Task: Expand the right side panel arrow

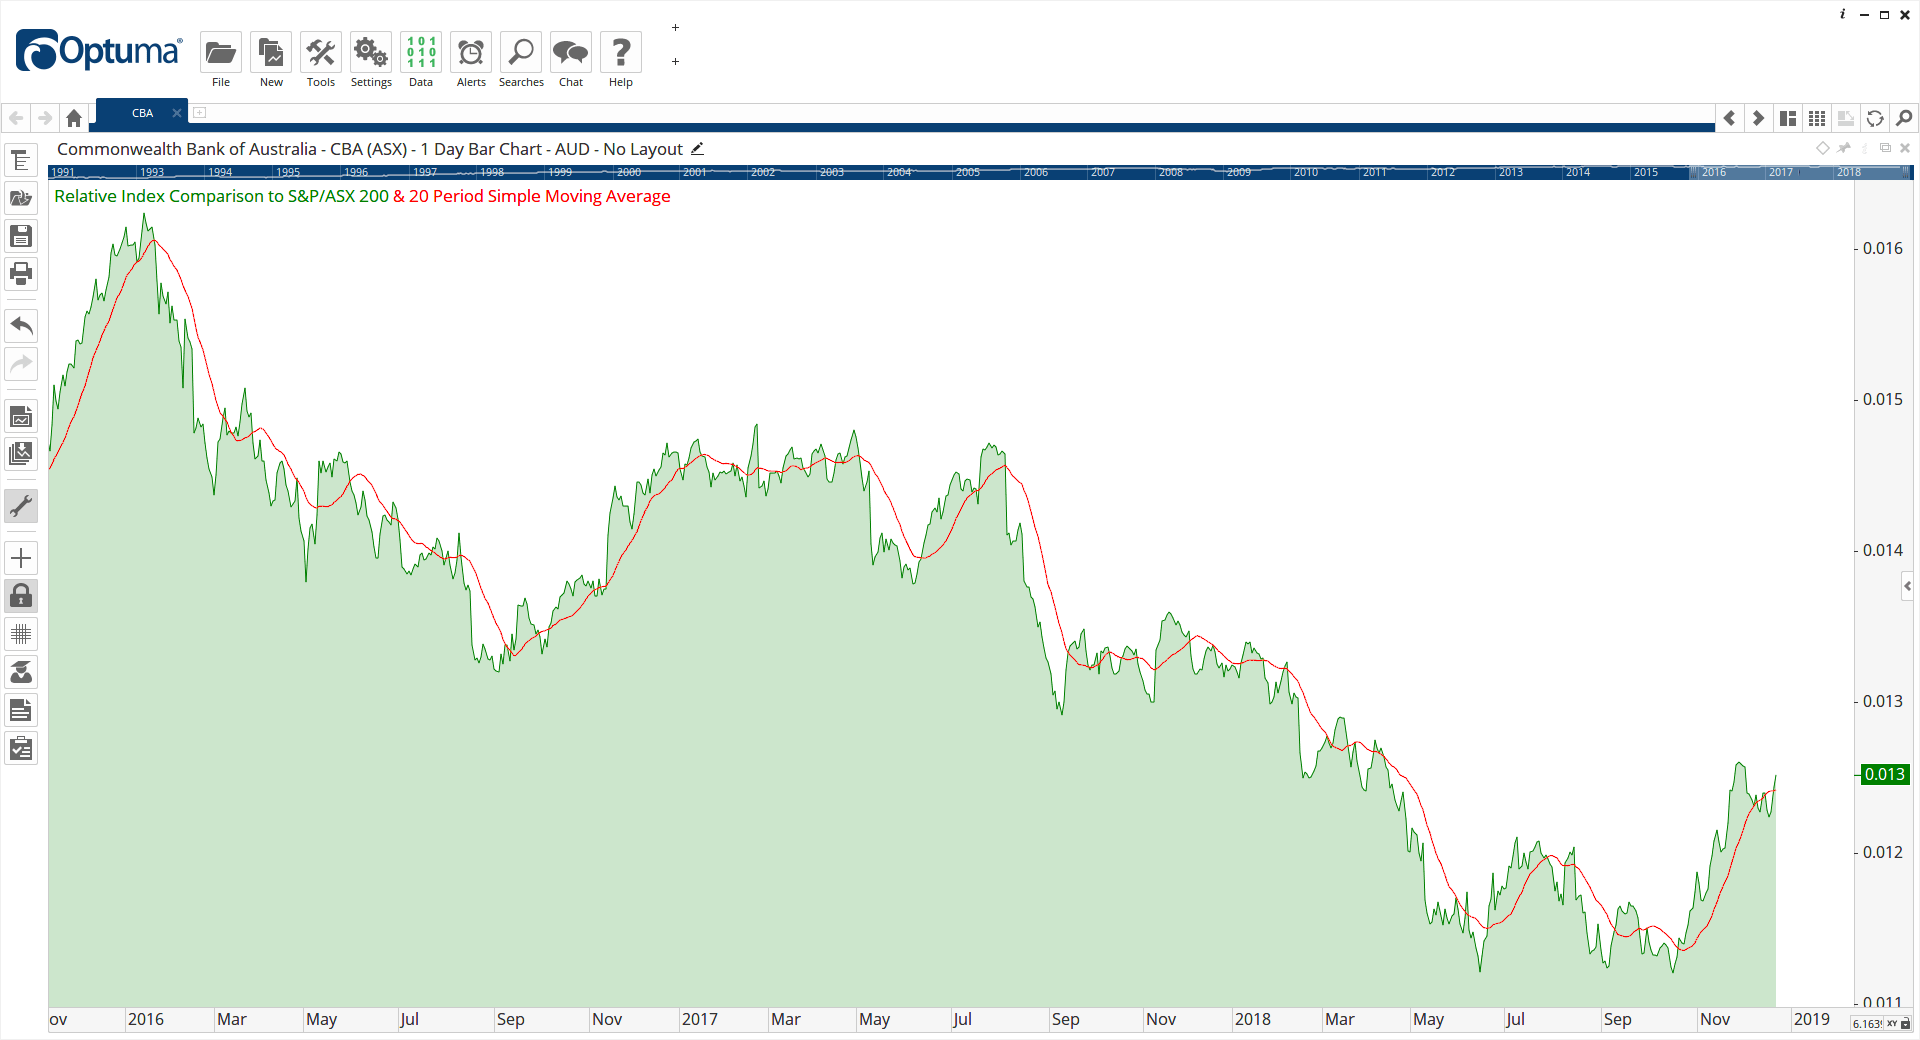Action: point(1908,586)
